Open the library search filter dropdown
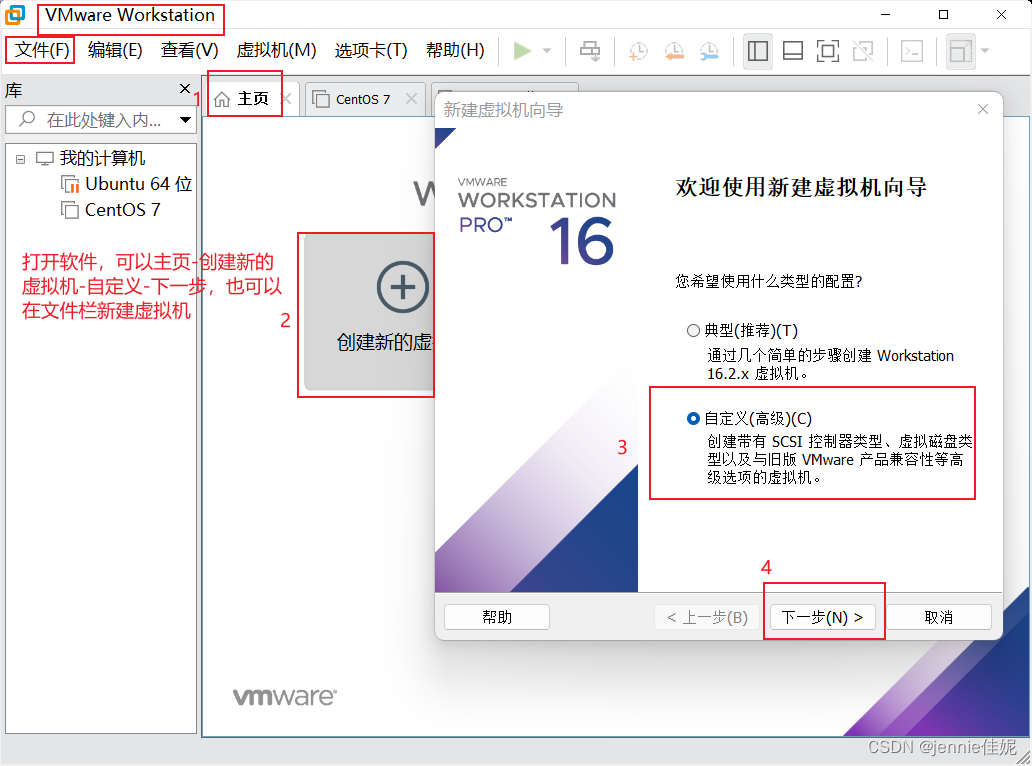1032x766 pixels. [x=185, y=119]
